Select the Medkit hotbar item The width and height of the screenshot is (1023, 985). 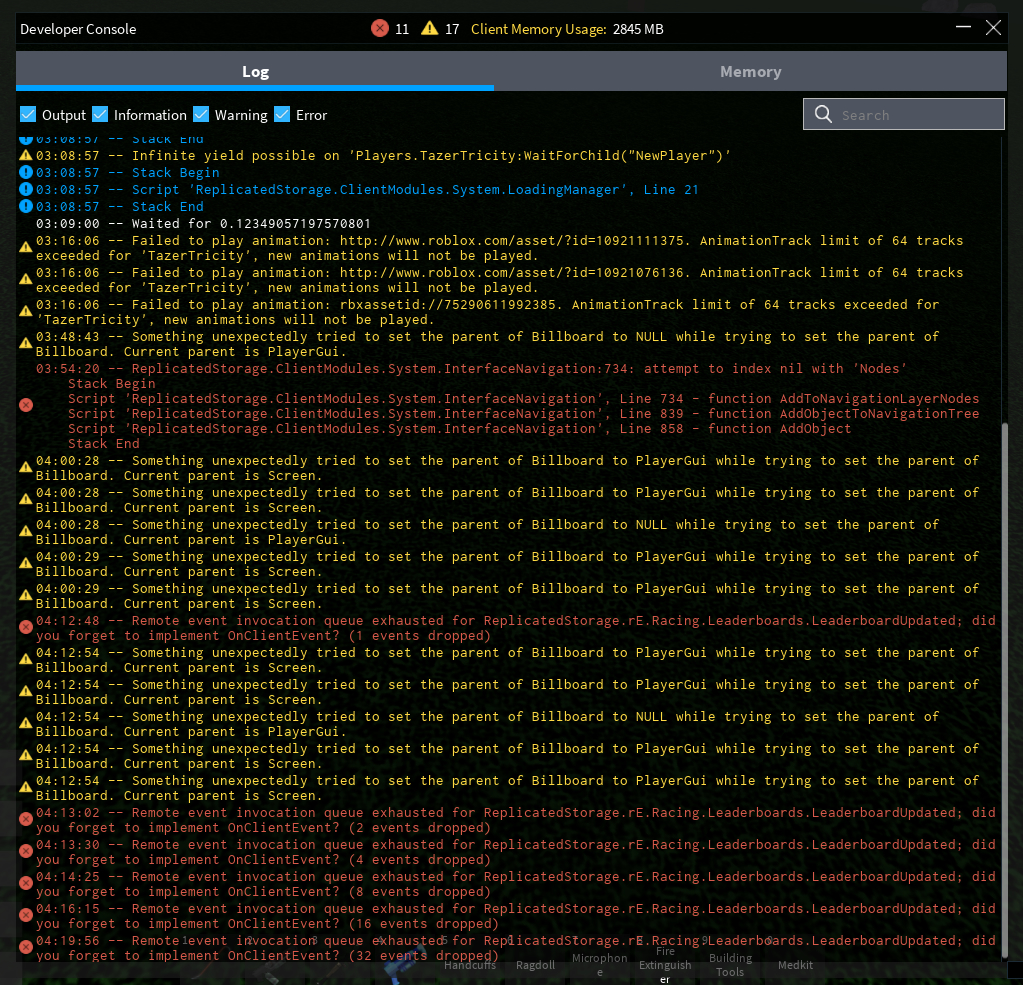pos(795,966)
